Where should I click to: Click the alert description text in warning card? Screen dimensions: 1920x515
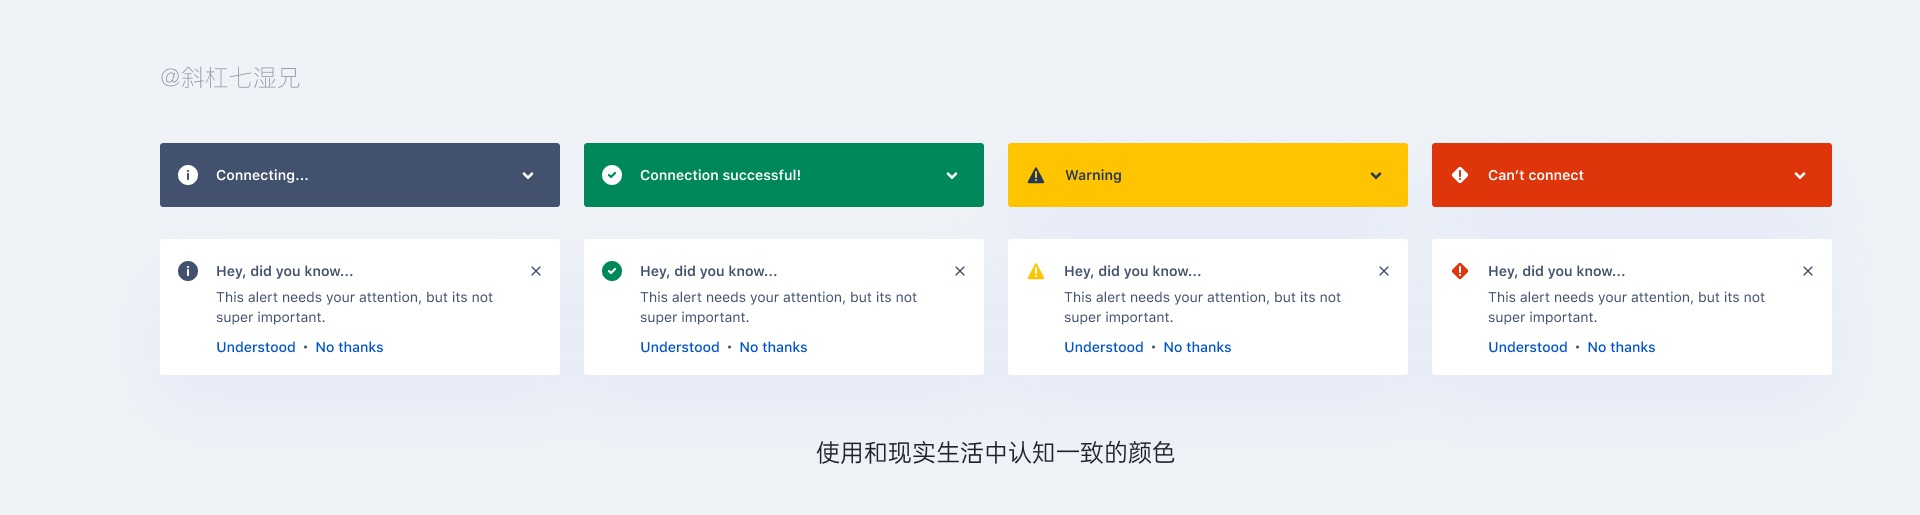coord(1203,307)
